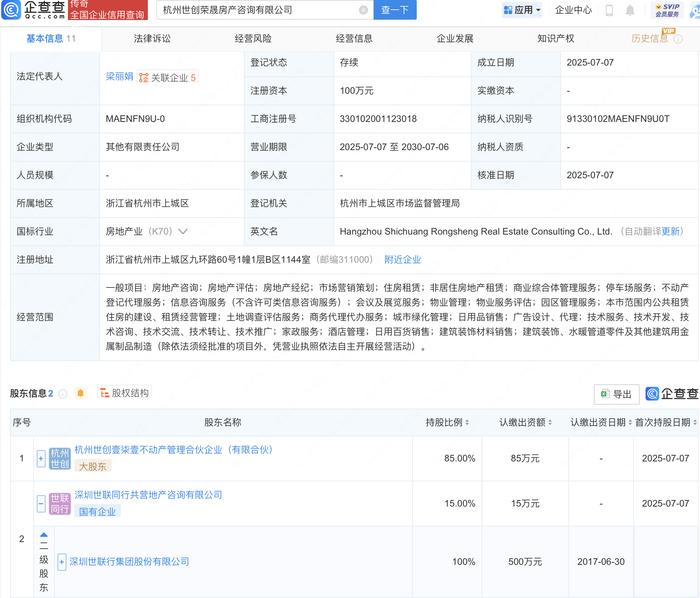700x598 pixels.
Task: Click the orange alert bell beside 股东信息
Action: 80,393
